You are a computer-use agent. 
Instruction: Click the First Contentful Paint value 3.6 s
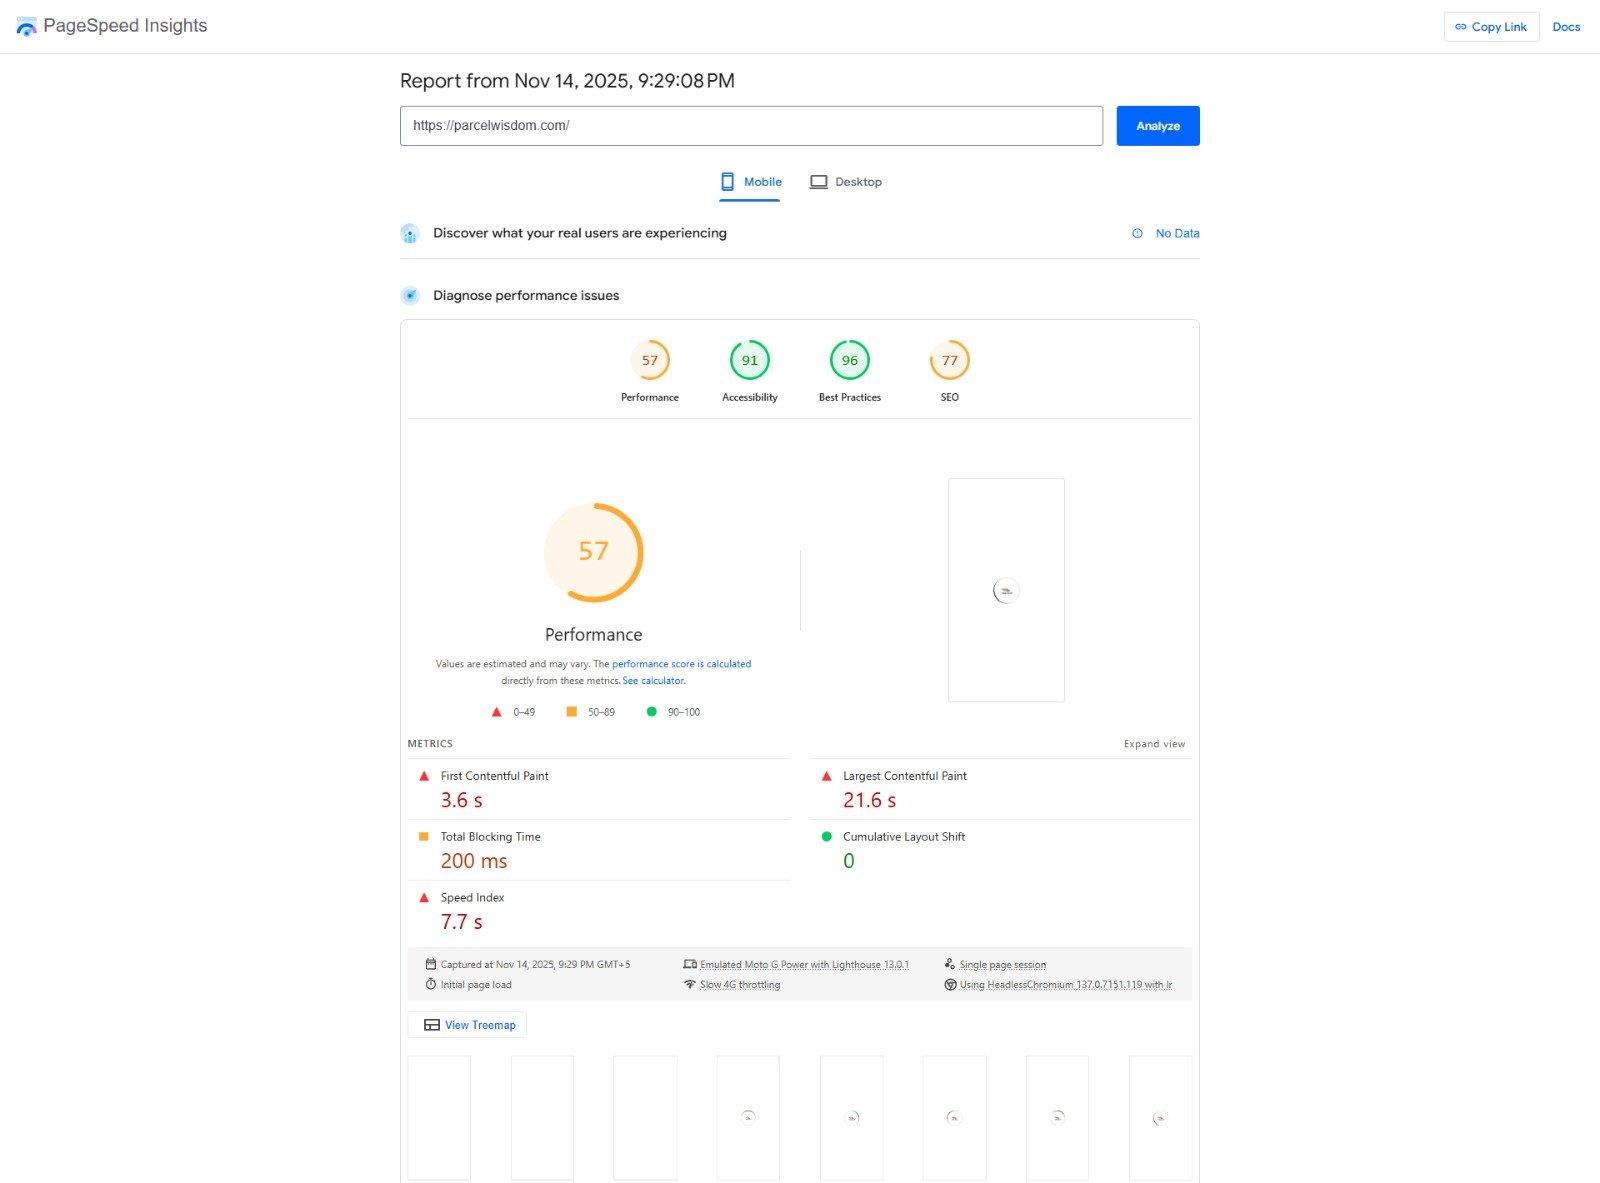[x=462, y=801]
